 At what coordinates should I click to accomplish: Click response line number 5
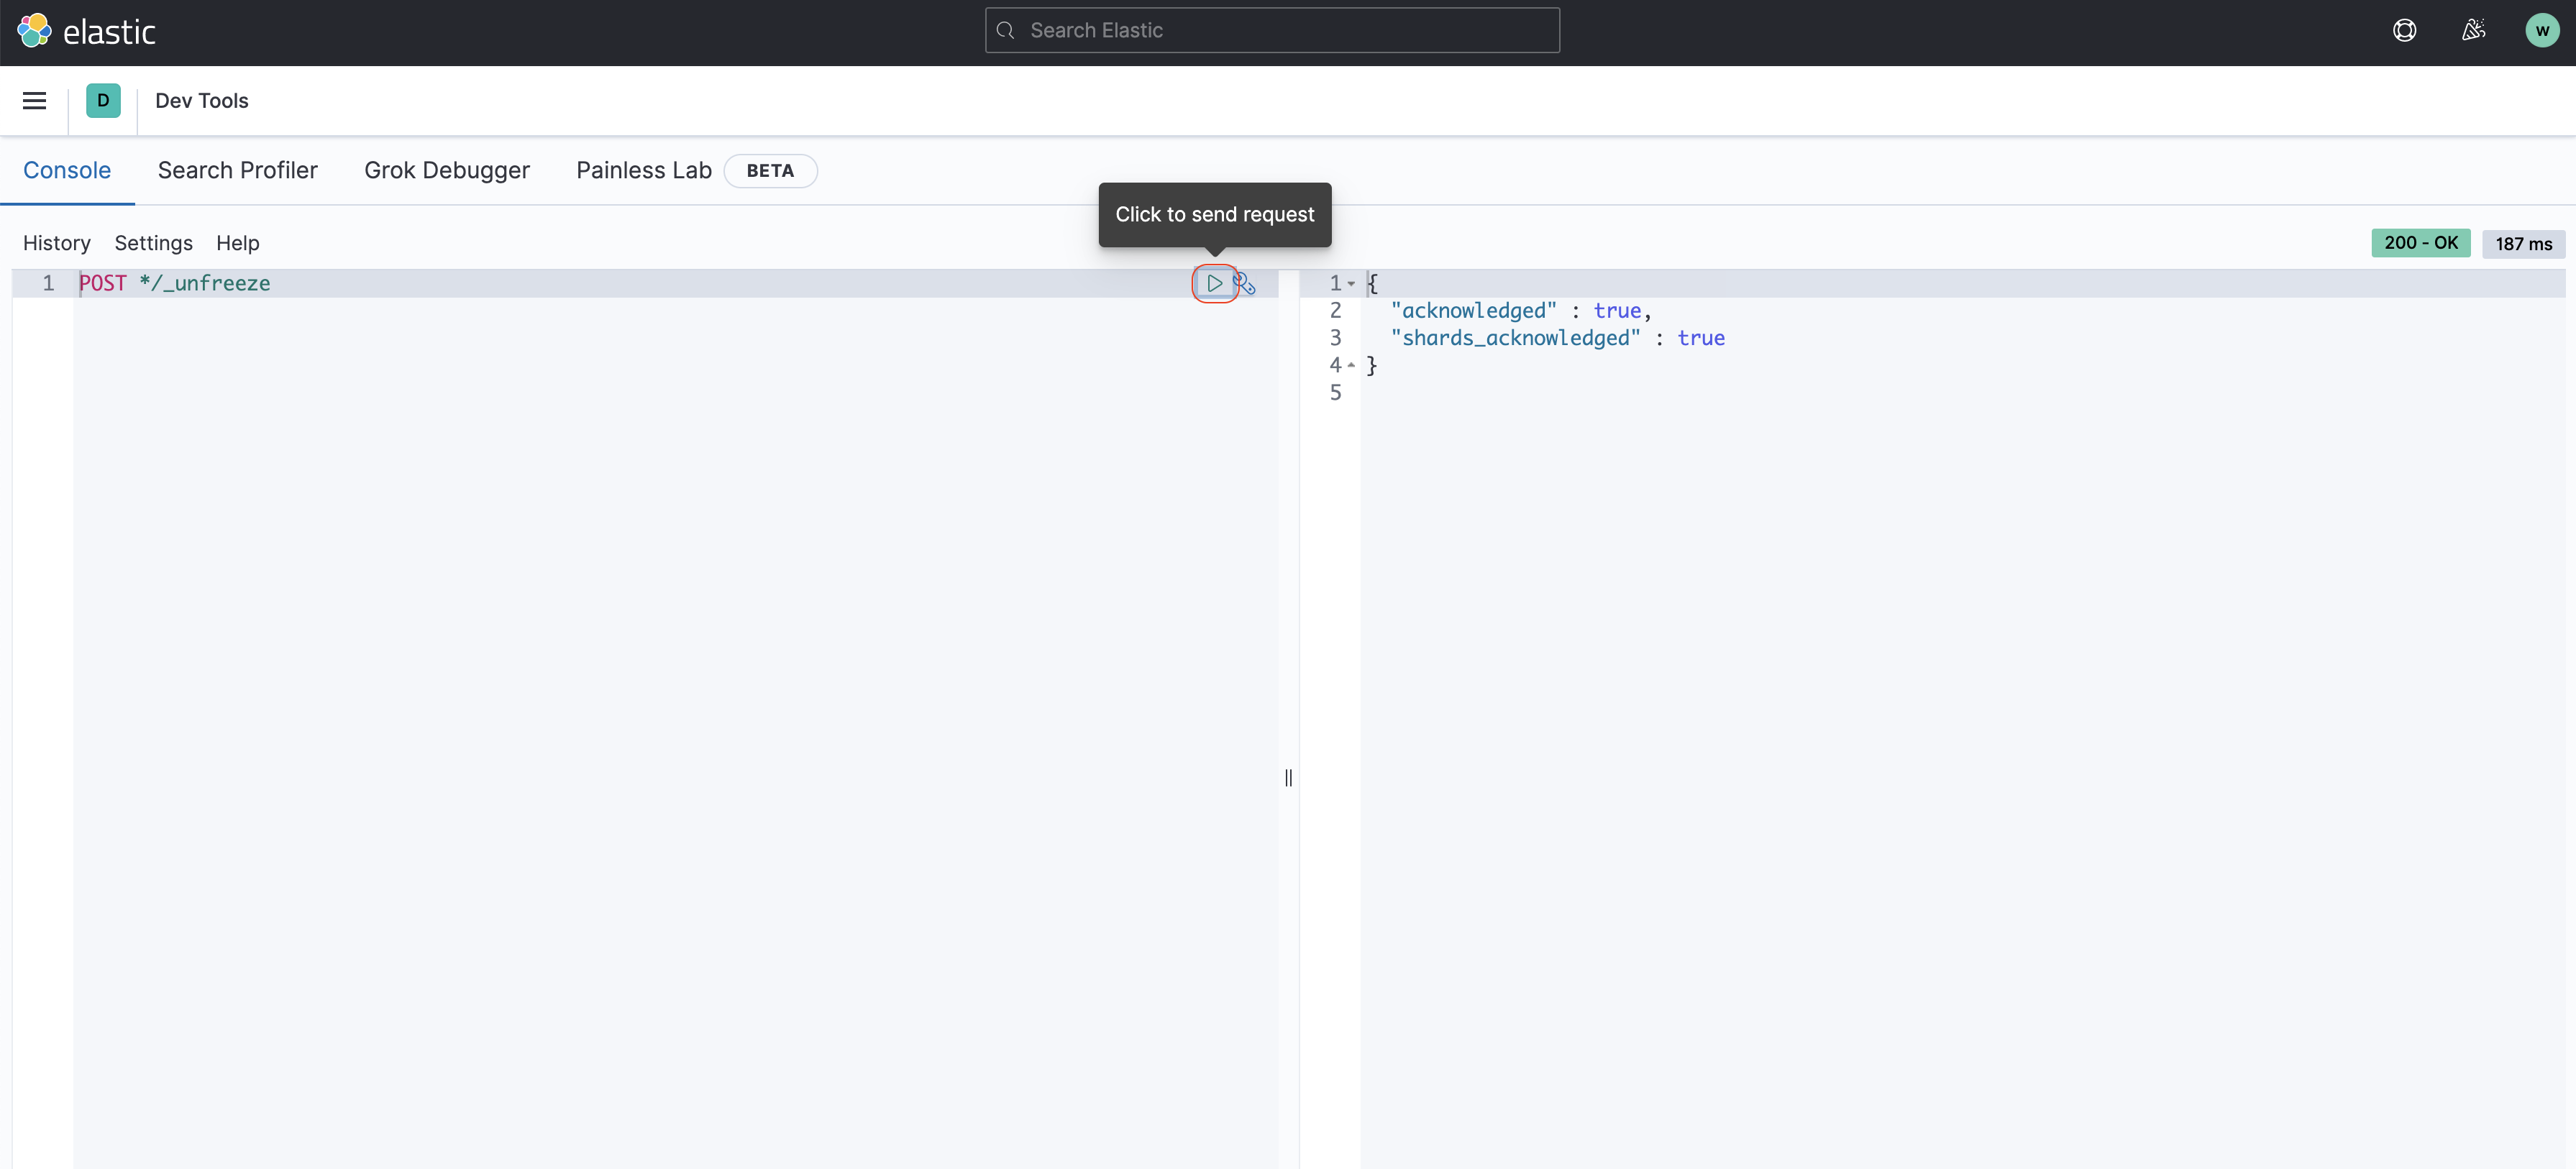1335,392
